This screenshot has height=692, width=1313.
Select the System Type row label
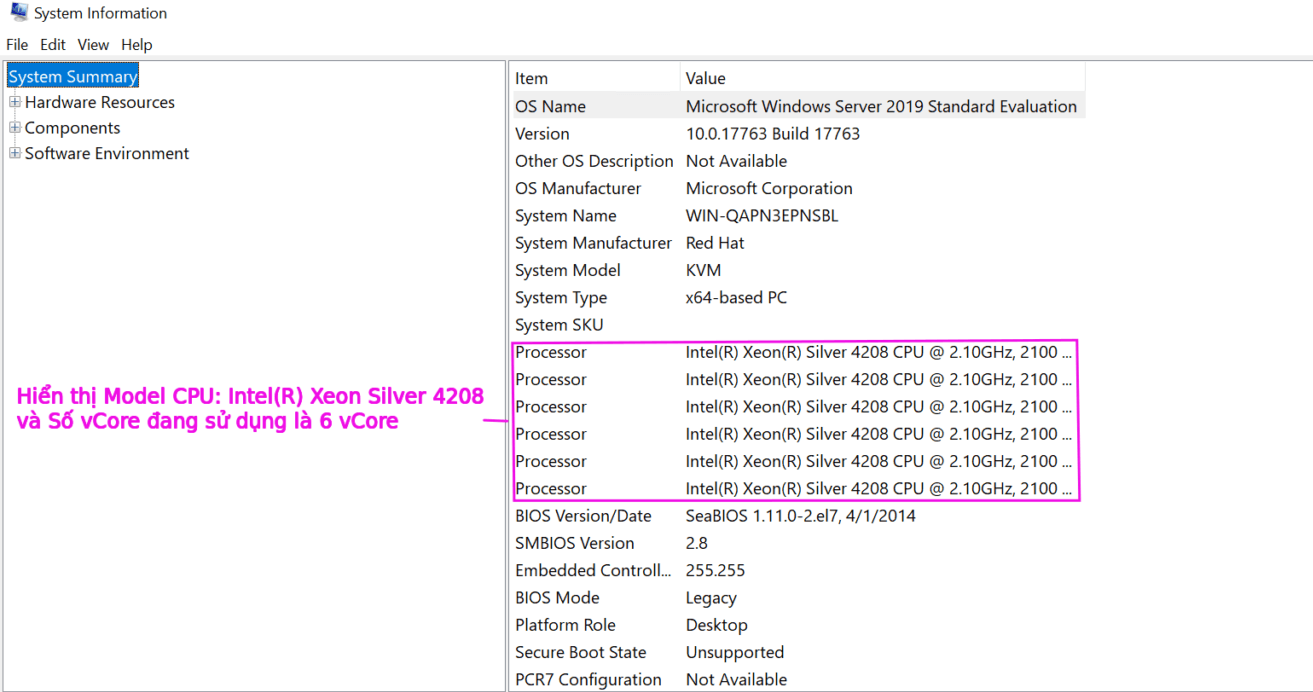point(561,298)
